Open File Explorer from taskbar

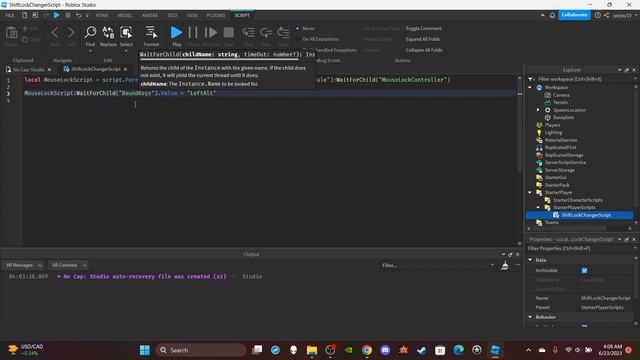click(312, 350)
